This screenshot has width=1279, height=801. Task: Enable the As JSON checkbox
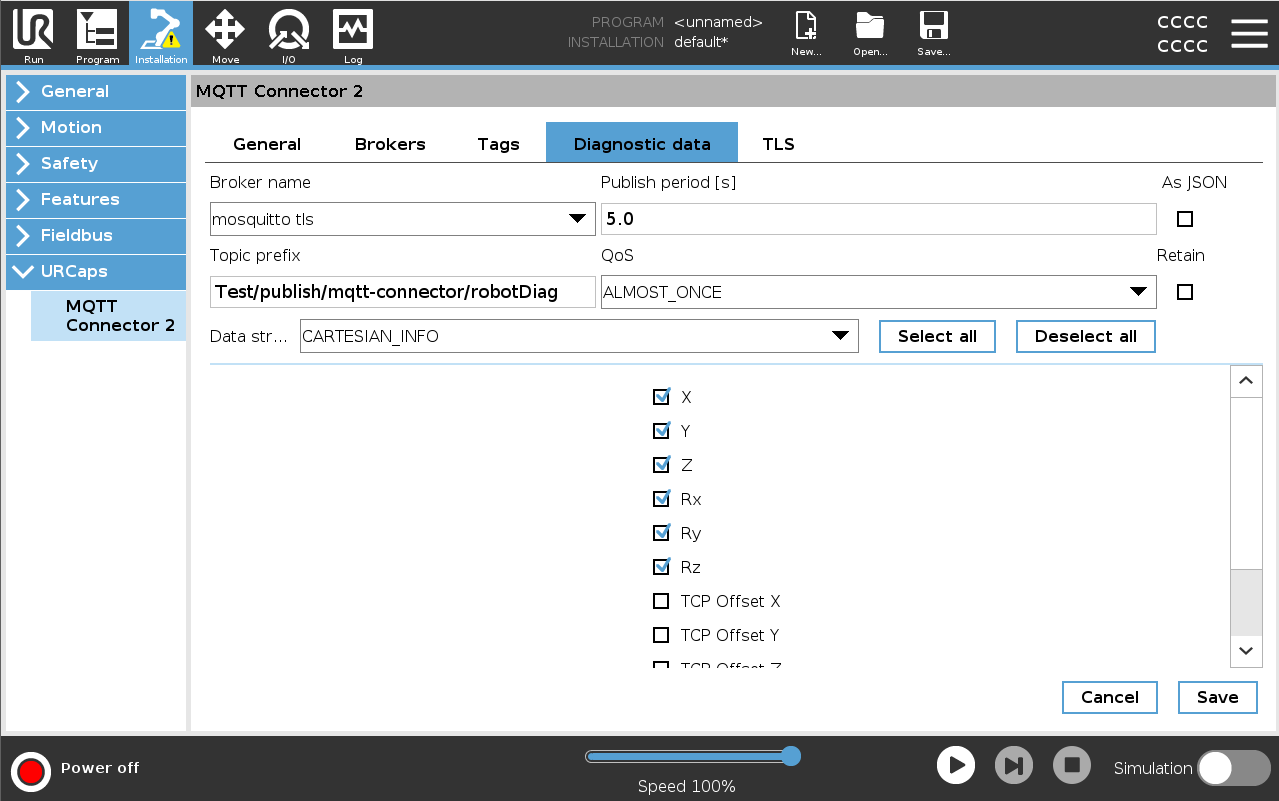[x=1185, y=219]
